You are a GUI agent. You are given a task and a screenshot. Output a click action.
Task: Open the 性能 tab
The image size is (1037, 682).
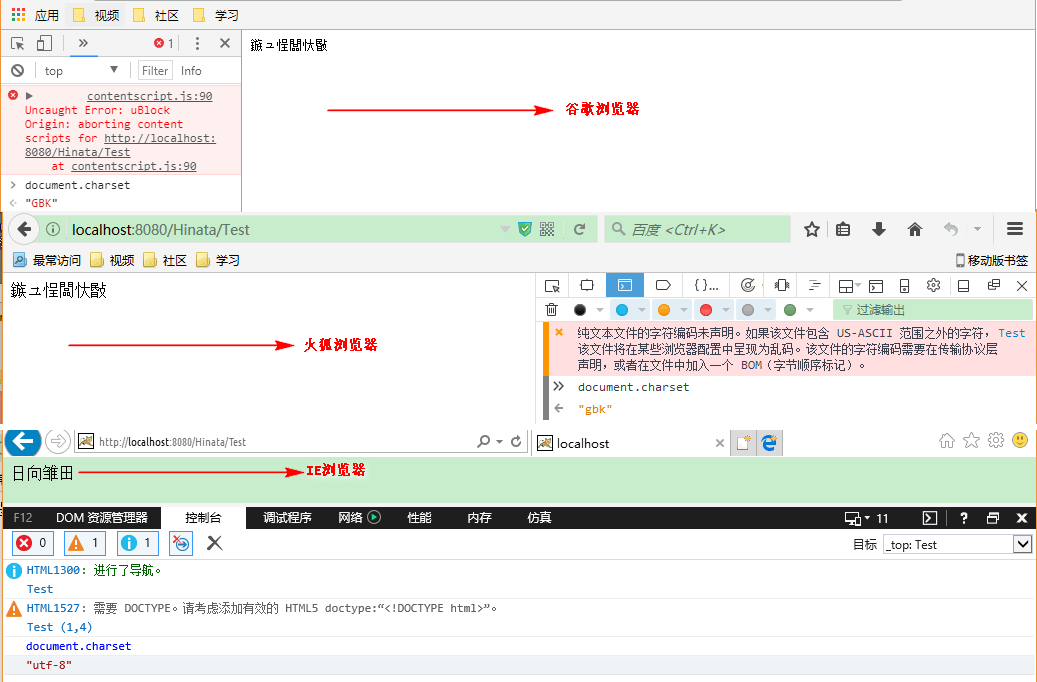tap(419, 518)
